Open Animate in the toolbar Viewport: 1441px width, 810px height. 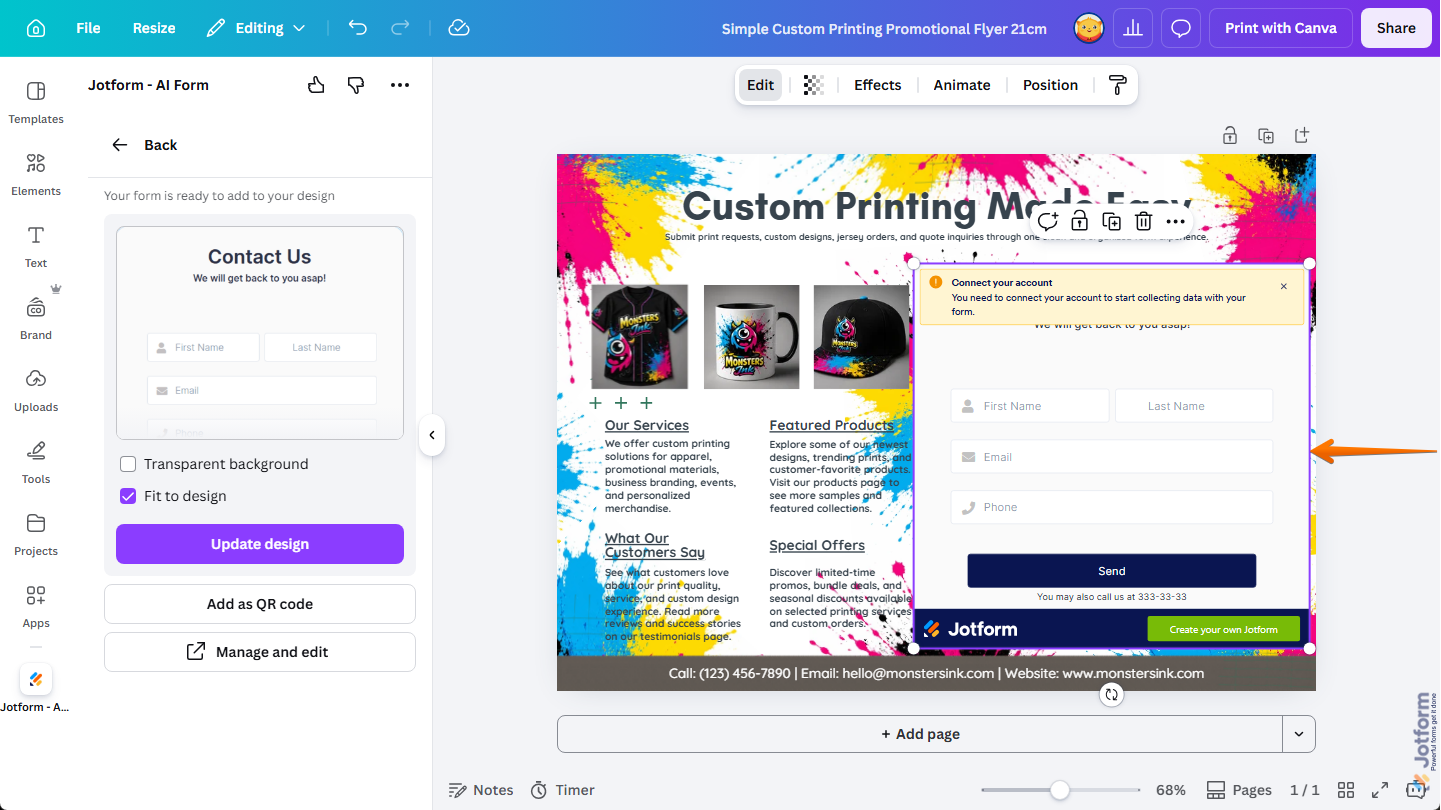pos(962,85)
